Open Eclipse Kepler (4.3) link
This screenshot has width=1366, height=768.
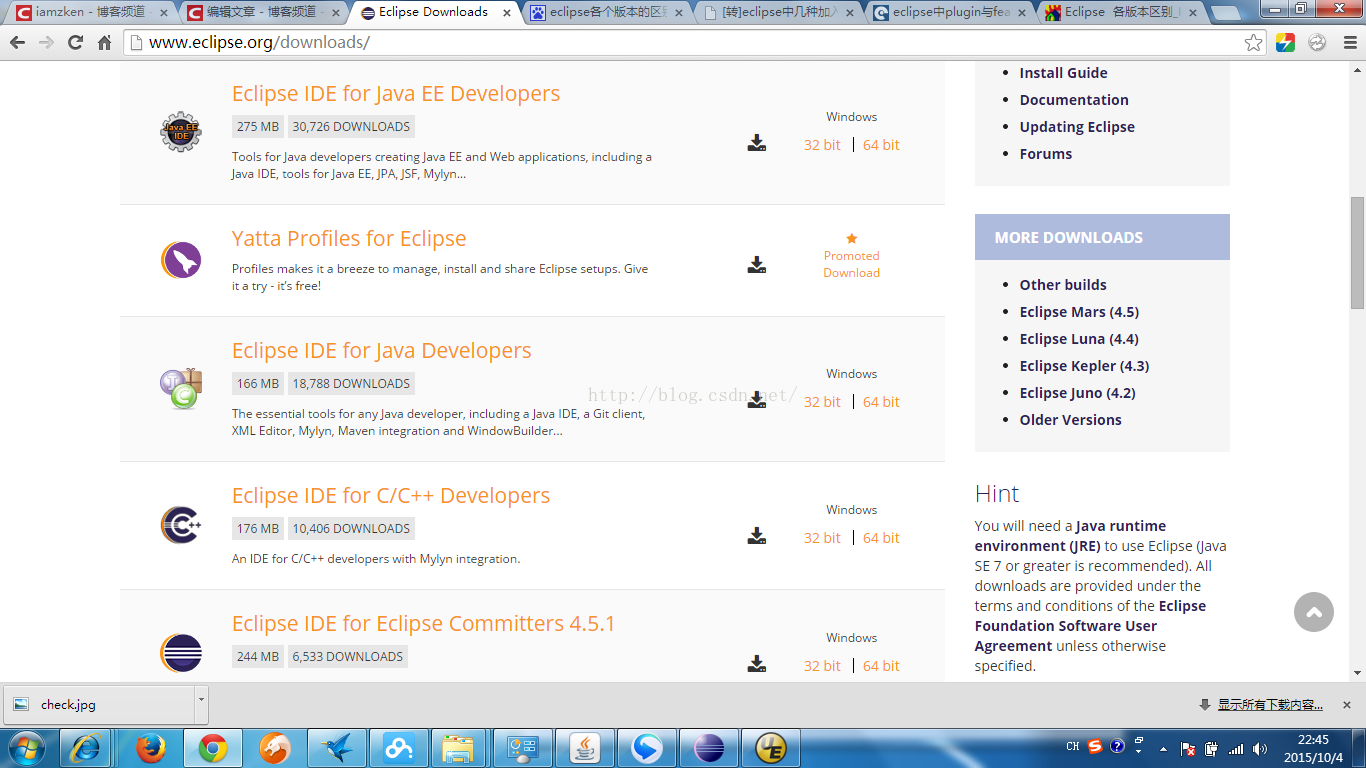(x=1084, y=366)
